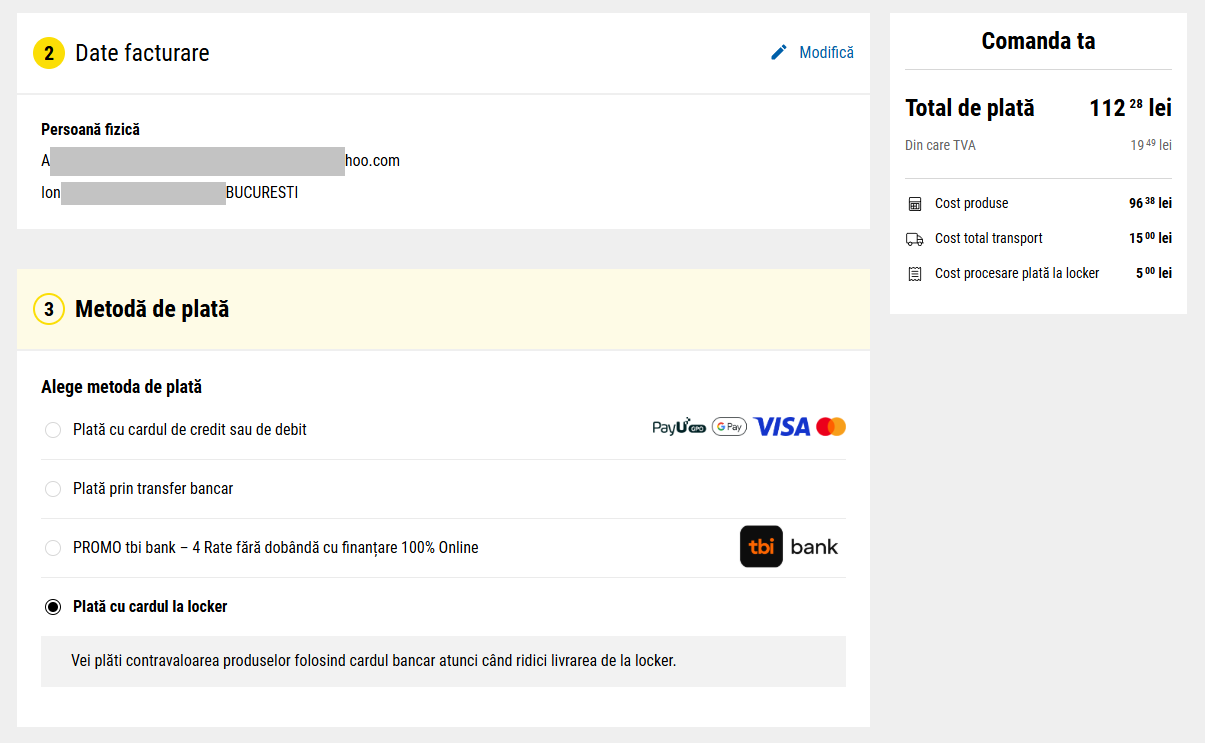
Task: Click the truck icon for transport cost
Action: click(x=914, y=239)
